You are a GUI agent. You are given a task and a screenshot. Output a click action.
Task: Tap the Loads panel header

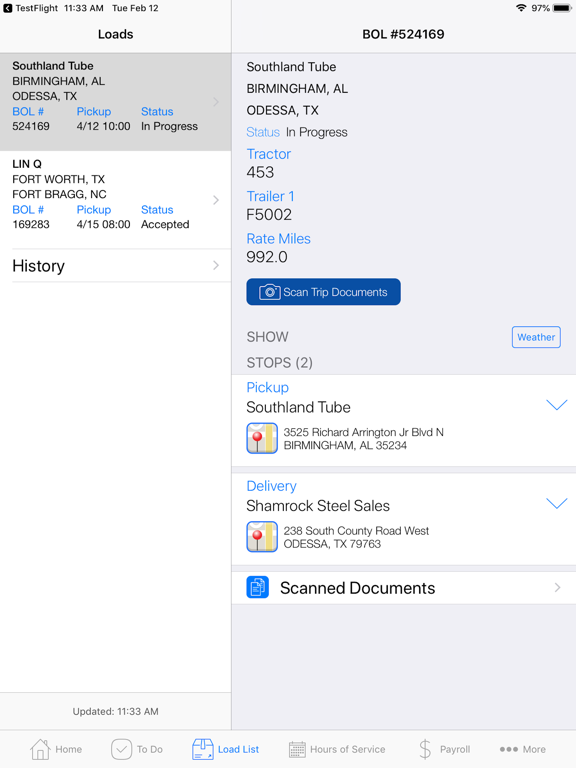pyautogui.click(x=116, y=34)
